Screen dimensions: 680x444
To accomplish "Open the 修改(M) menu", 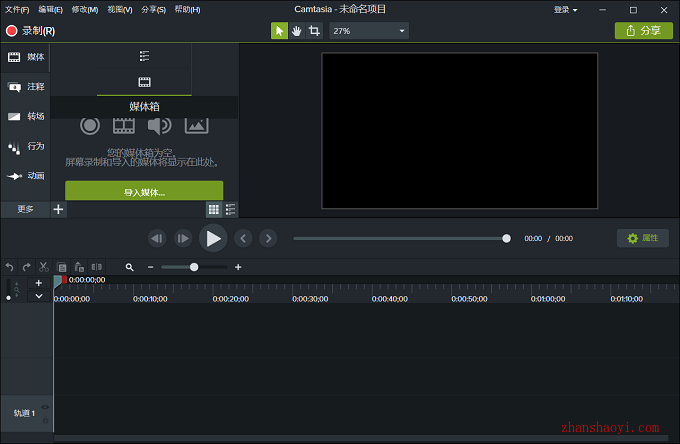I will 85,10.
